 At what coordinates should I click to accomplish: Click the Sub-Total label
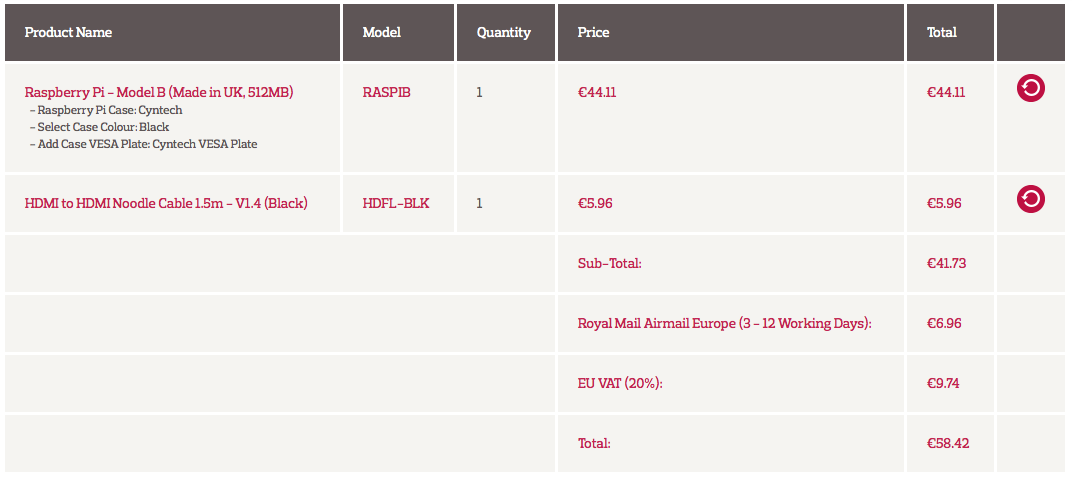click(610, 263)
